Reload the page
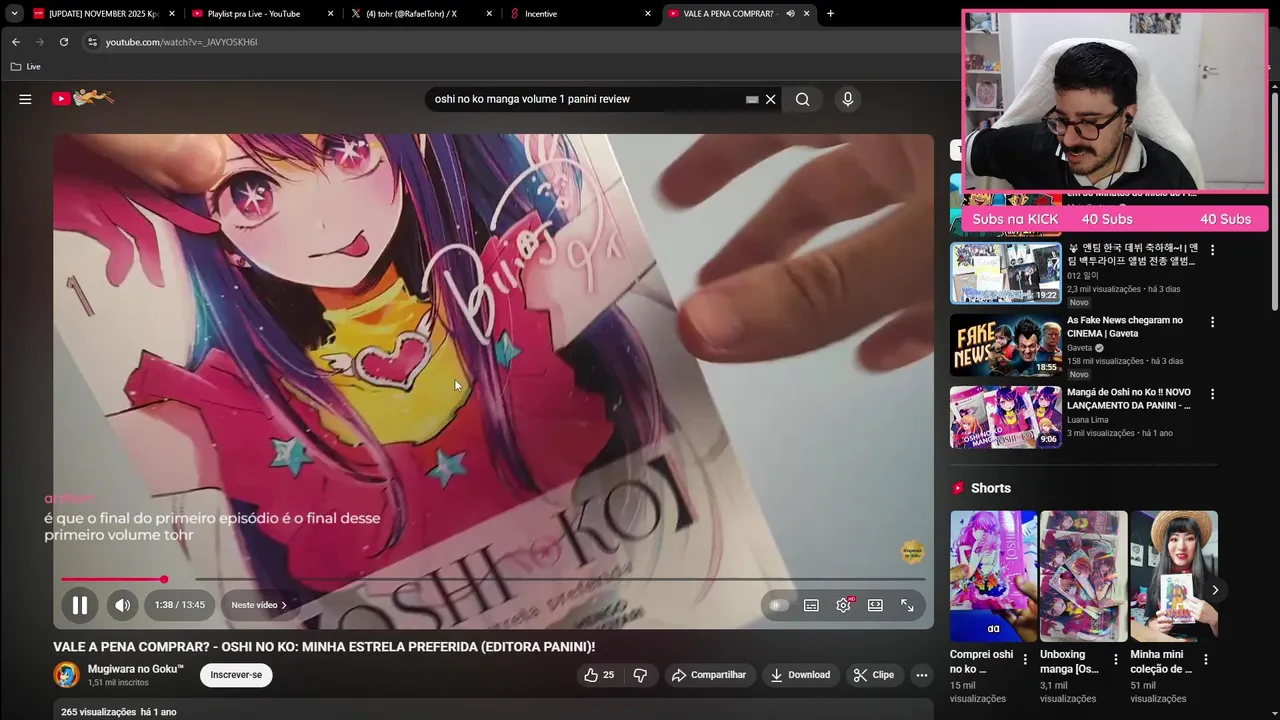 coord(64,42)
